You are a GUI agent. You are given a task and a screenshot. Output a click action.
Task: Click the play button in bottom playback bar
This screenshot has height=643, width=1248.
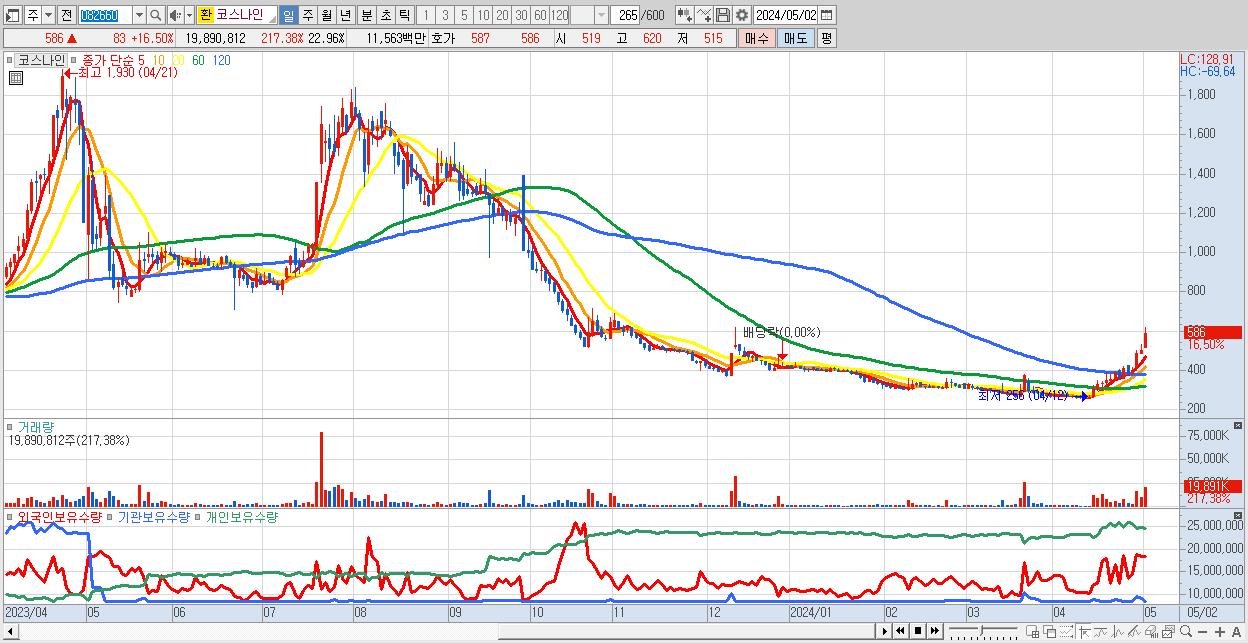click(x=885, y=631)
